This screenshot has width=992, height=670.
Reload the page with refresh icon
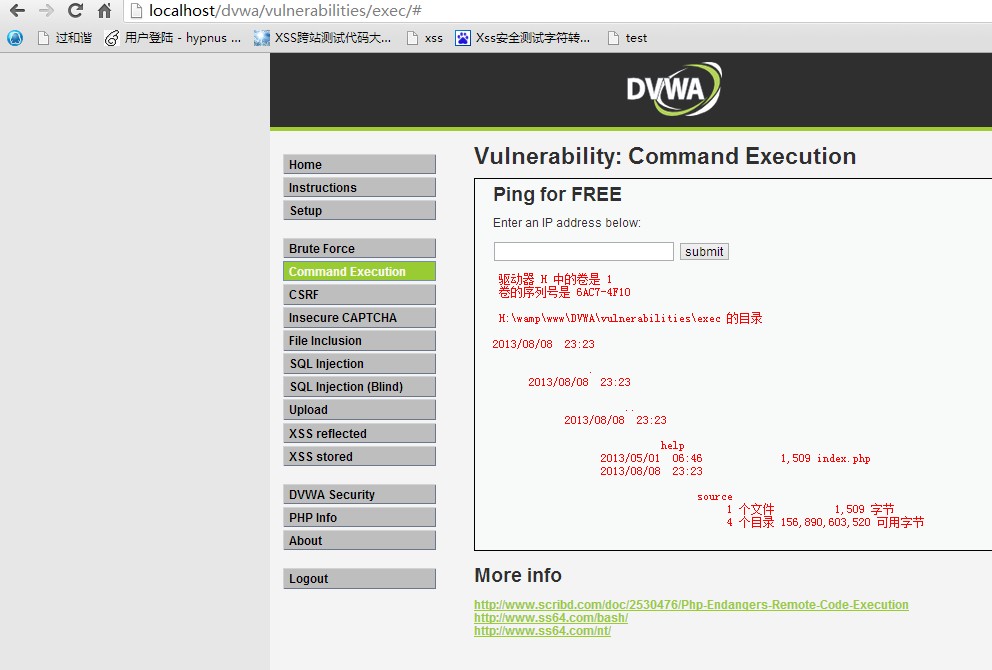tap(75, 10)
